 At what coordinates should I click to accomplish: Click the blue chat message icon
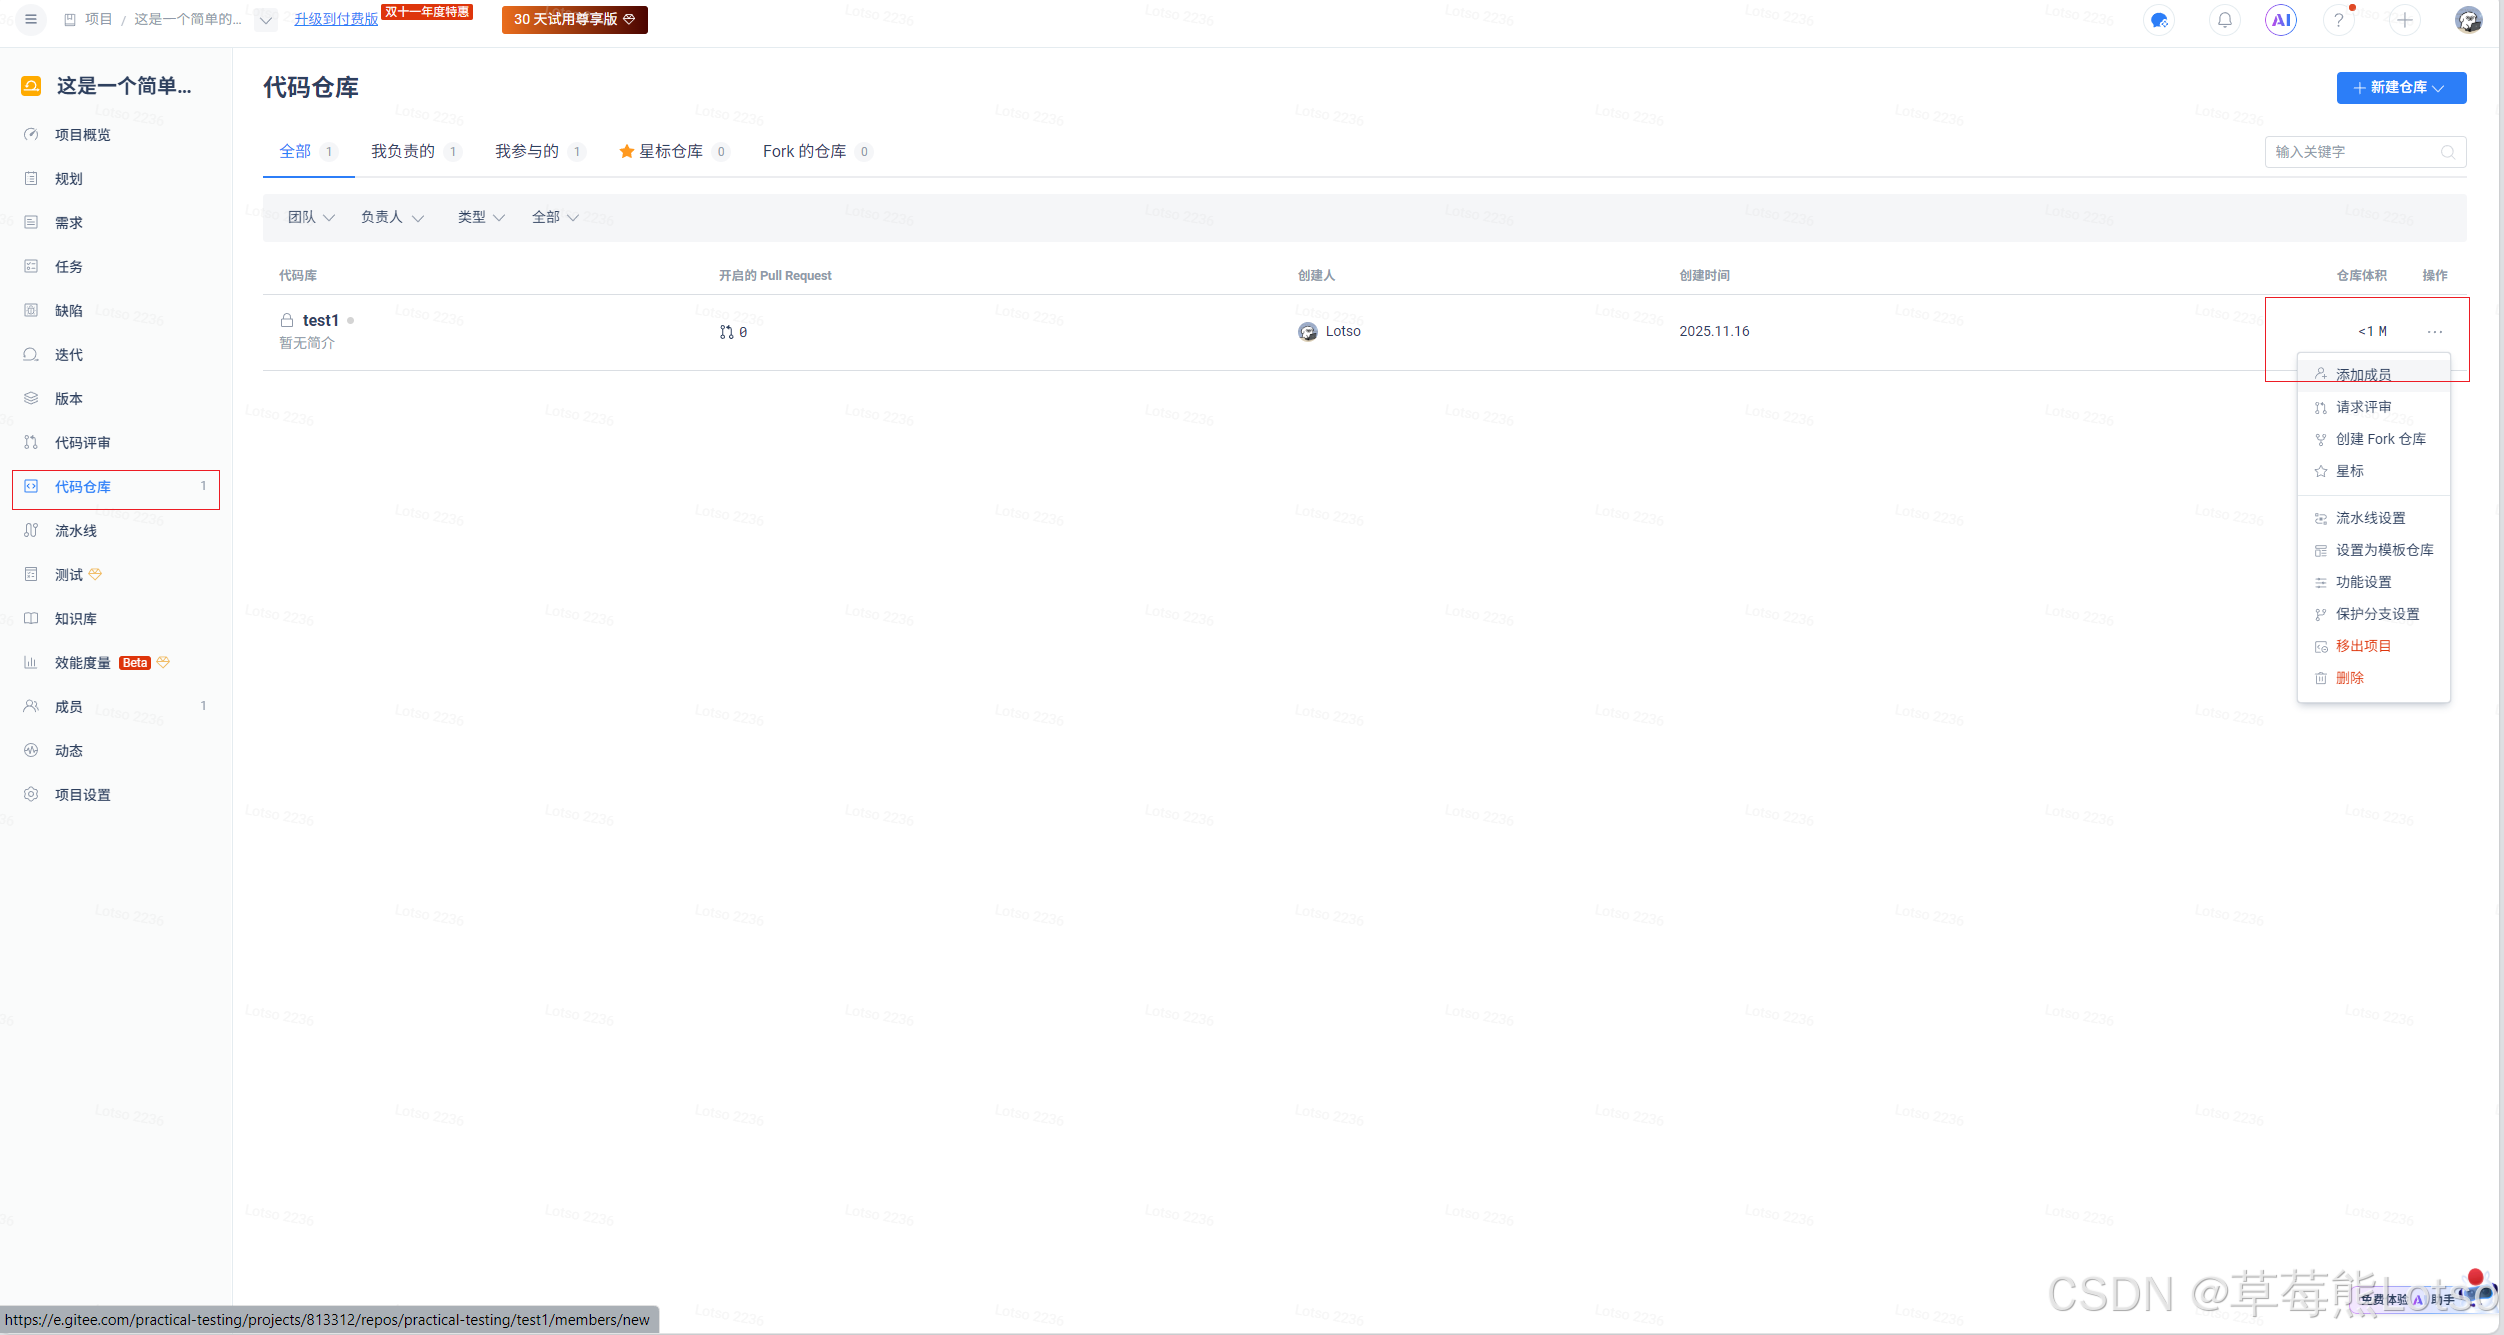[2160, 20]
